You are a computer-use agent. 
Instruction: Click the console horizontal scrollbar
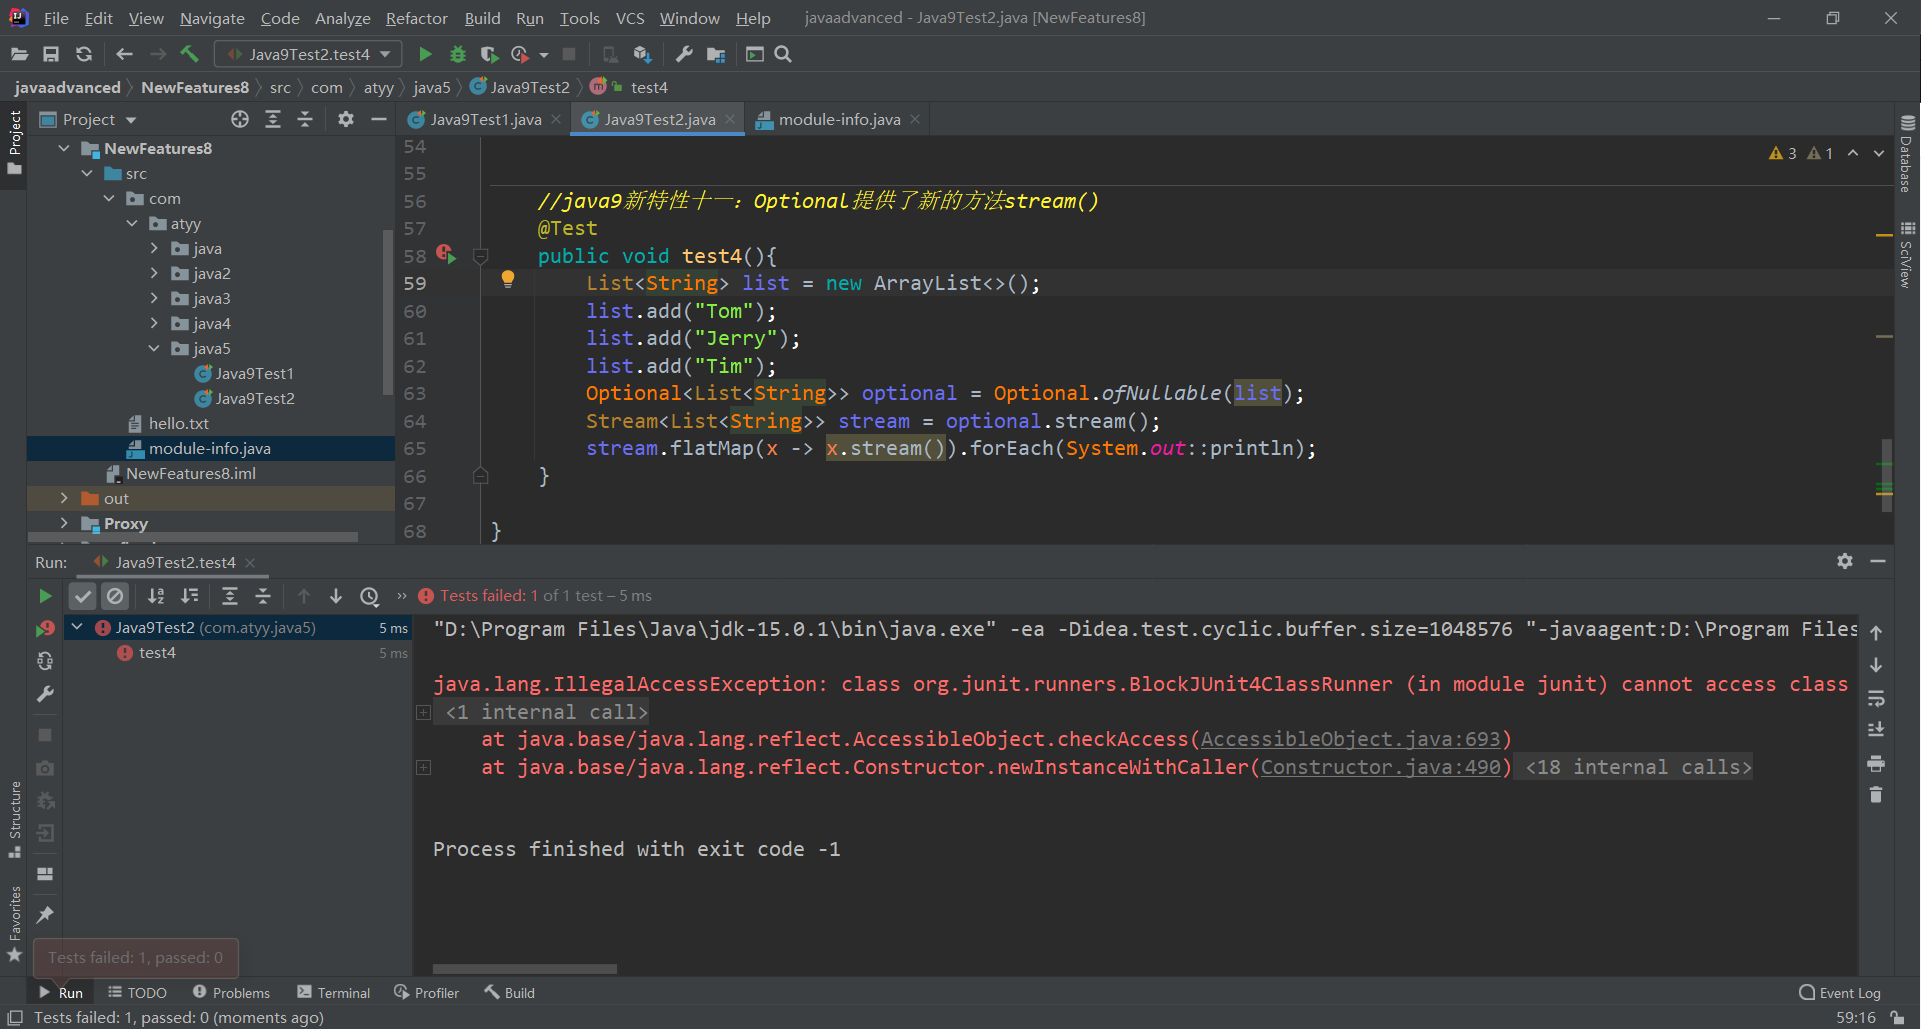point(525,969)
